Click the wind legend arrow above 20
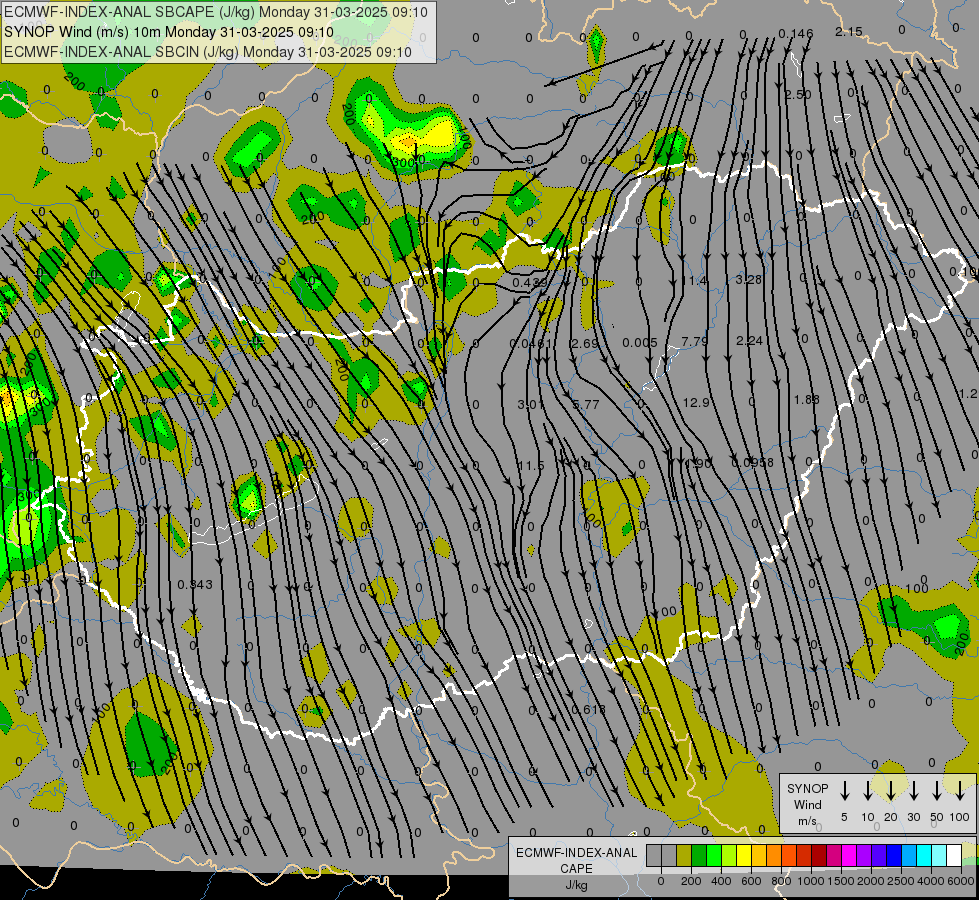Viewport: 979px width, 900px height. tap(891, 791)
